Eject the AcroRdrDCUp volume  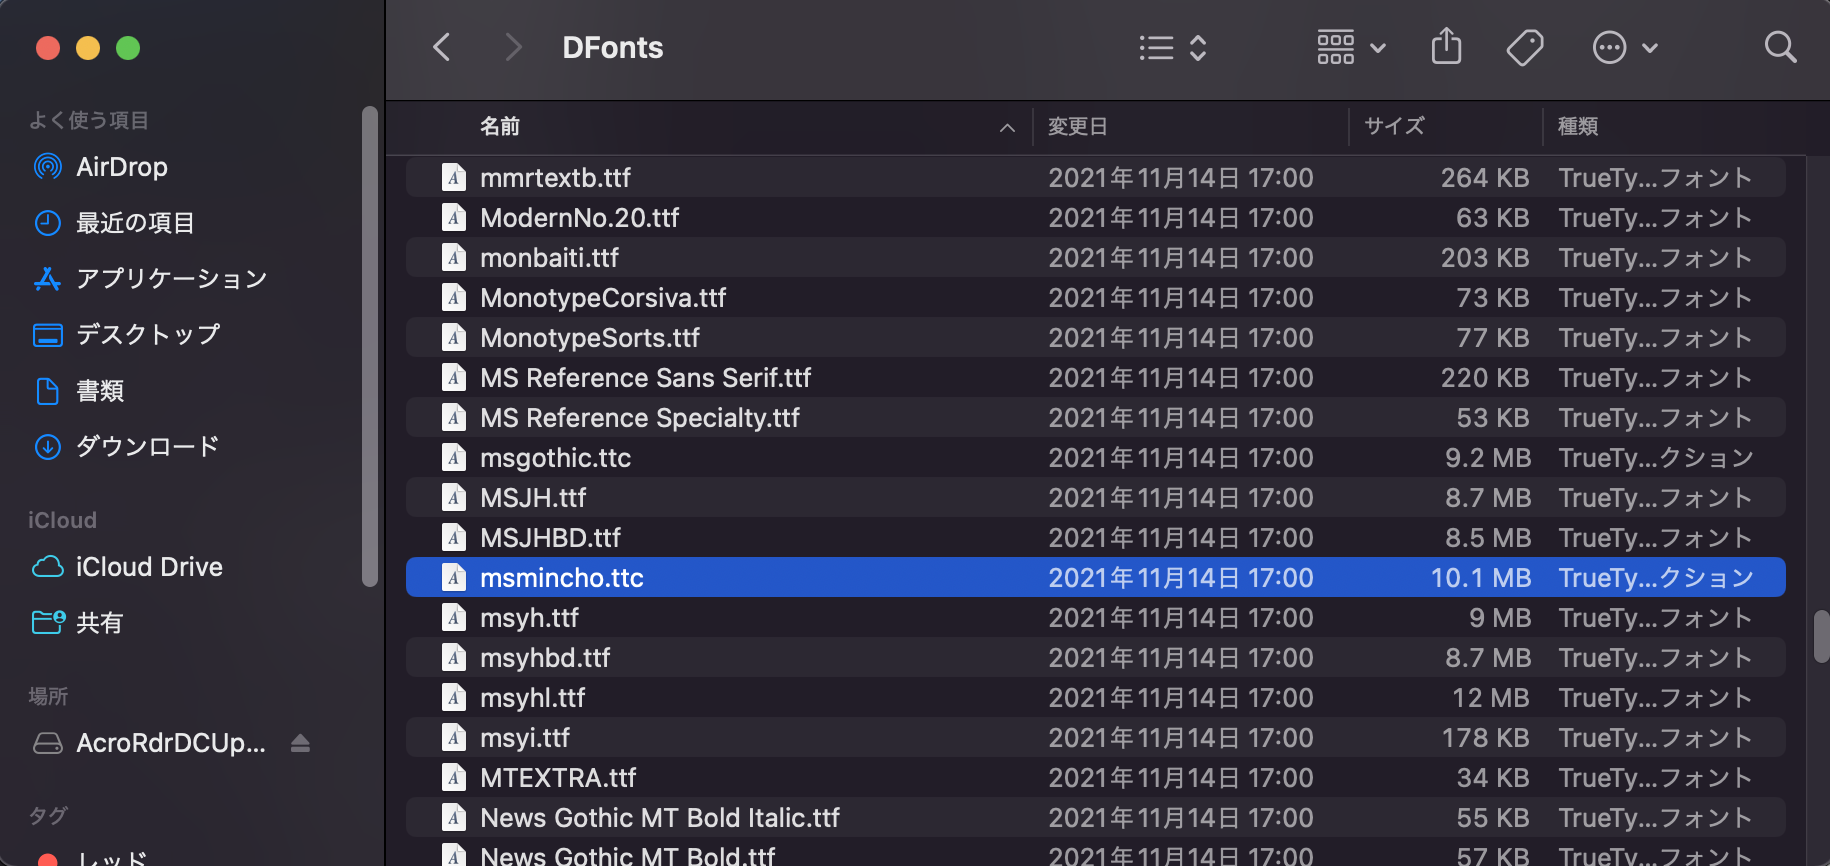click(x=300, y=743)
